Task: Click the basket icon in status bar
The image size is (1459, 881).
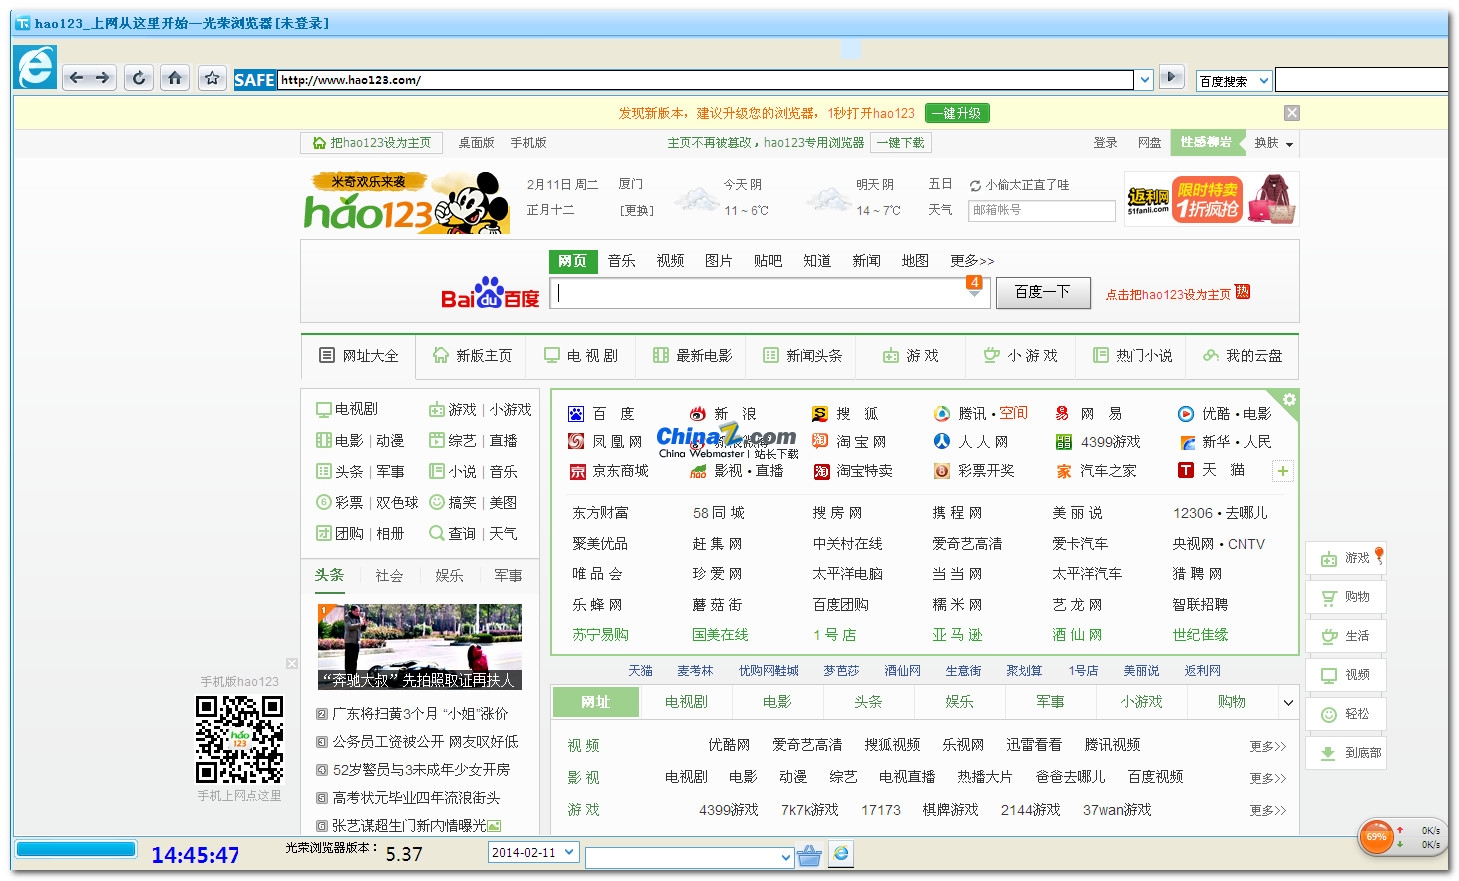Action: pyautogui.click(x=810, y=855)
